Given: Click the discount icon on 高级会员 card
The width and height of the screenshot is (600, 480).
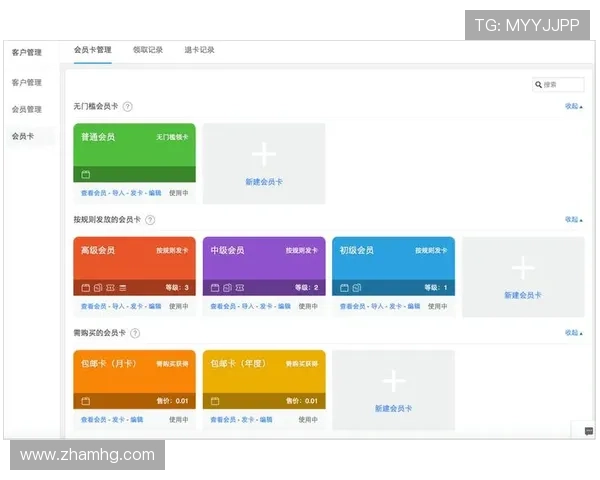Looking at the screenshot, I should [98, 288].
